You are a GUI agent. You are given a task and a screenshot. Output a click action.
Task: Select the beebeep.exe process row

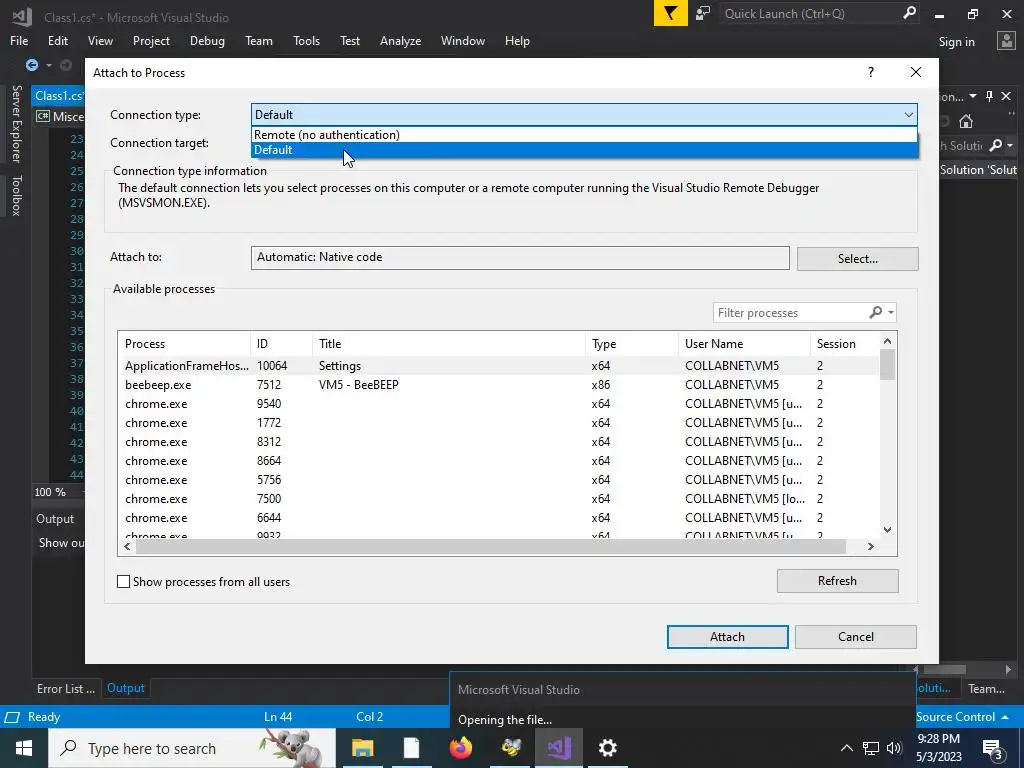click(498, 385)
